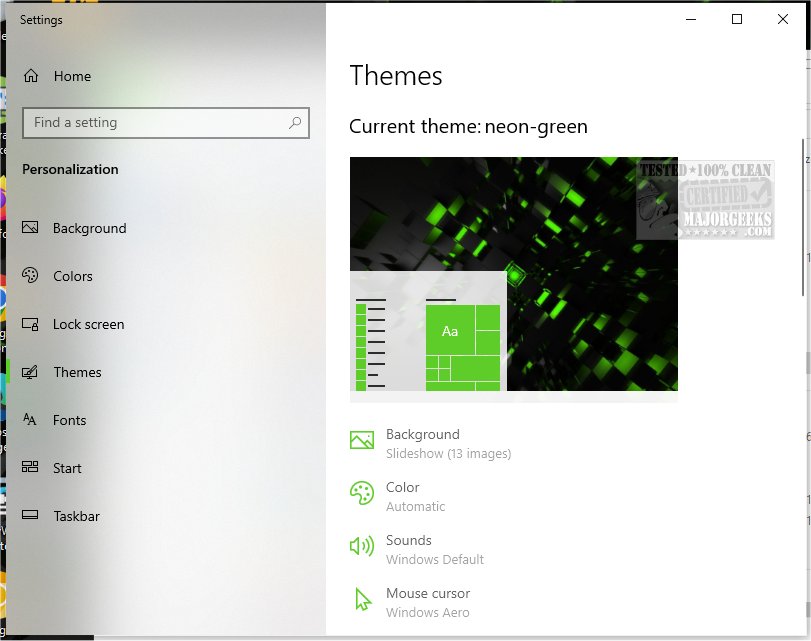This screenshot has height=641, width=811.
Task: Click the Background image icon
Action: point(361,439)
